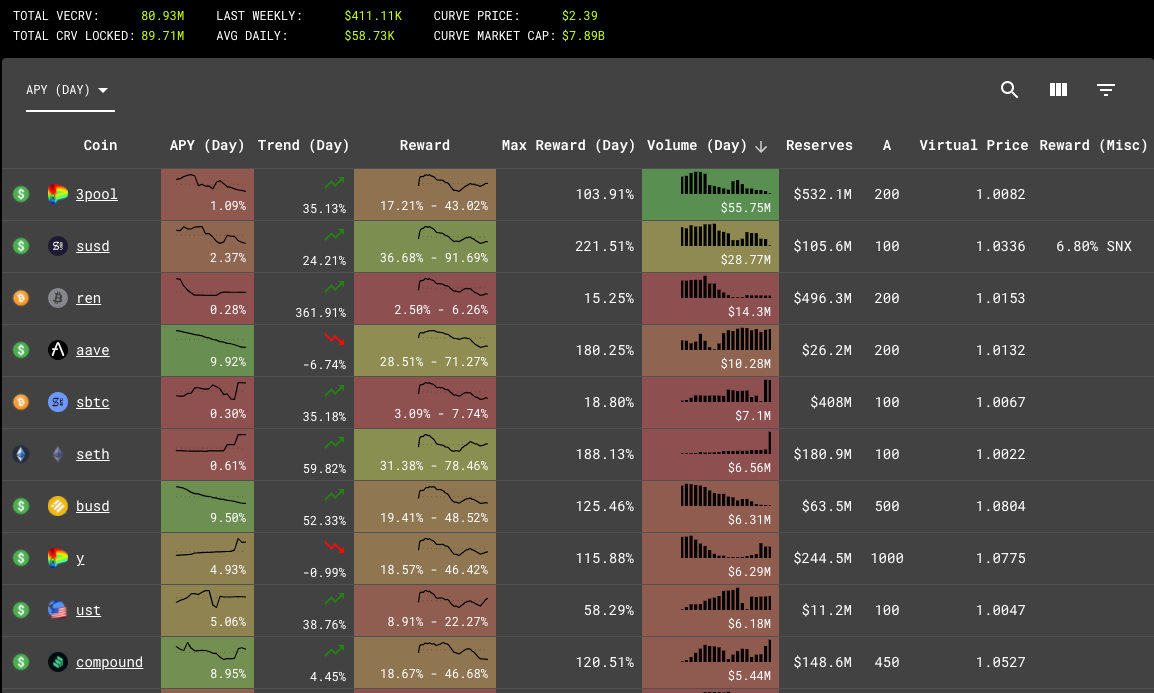Click the dollar category icon in the susd row
The width and height of the screenshot is (1154, 693).
tap(21, 246)
